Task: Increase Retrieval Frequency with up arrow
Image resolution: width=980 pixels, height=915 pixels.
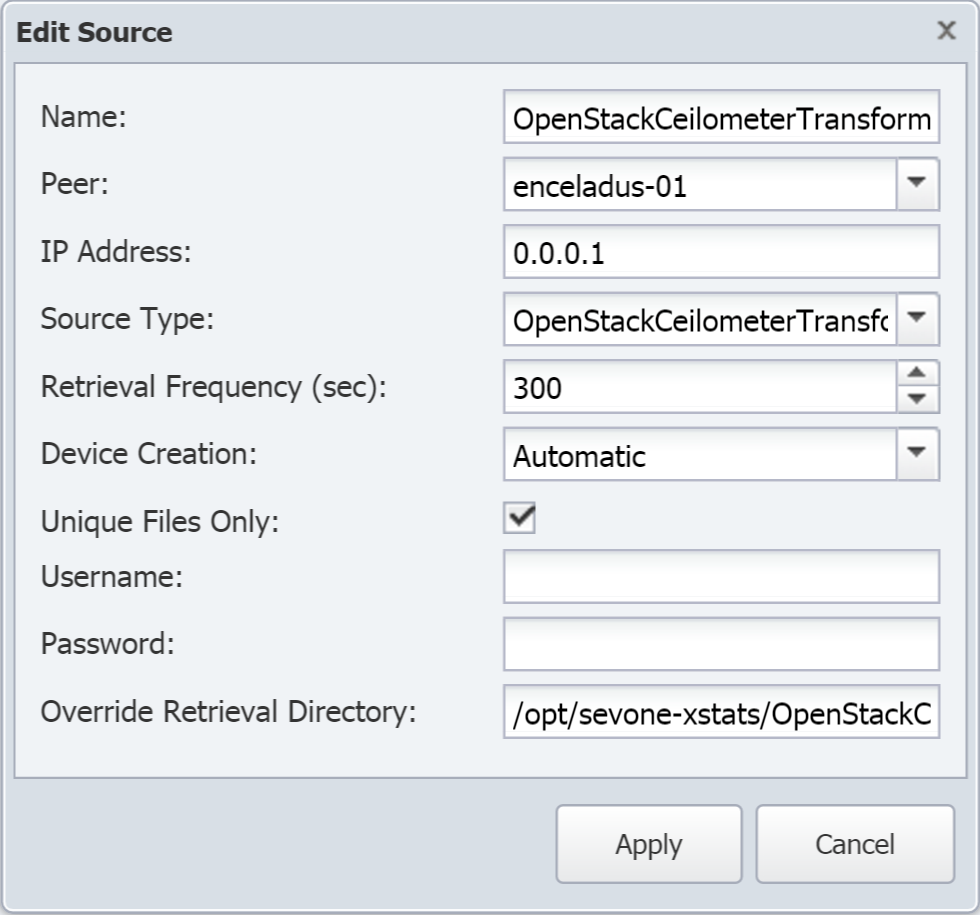Action: click(x=917, y=373)
